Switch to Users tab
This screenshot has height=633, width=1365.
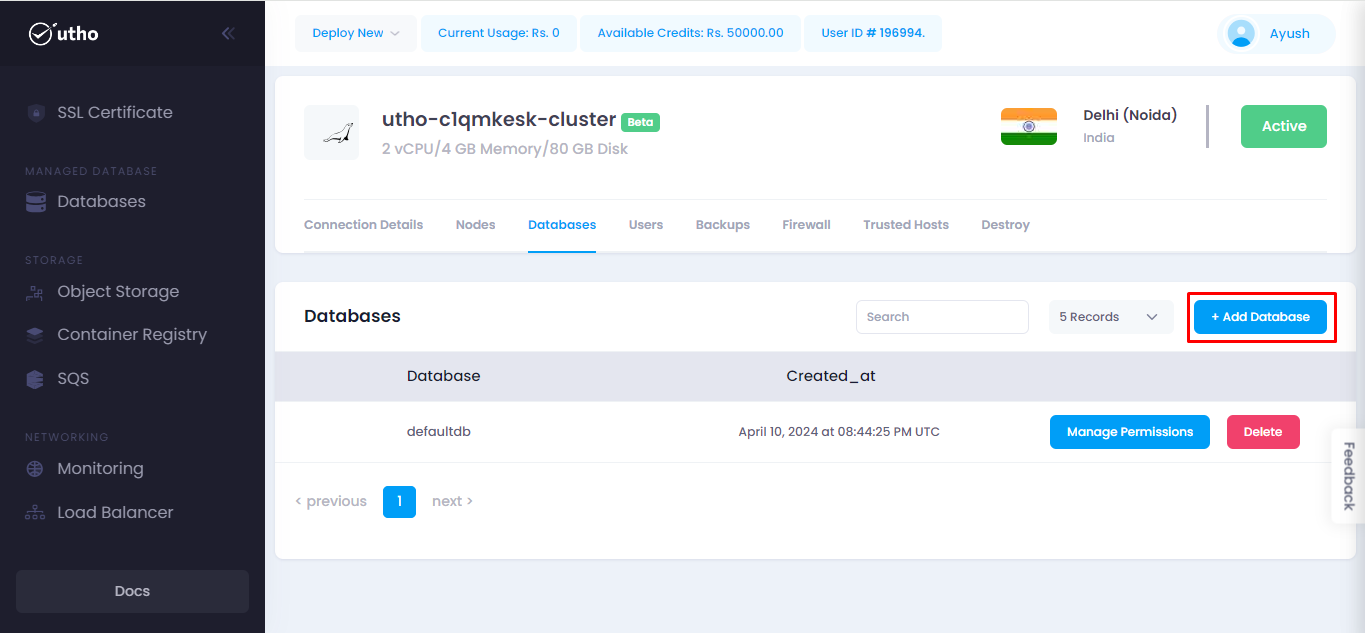point(646,225)
